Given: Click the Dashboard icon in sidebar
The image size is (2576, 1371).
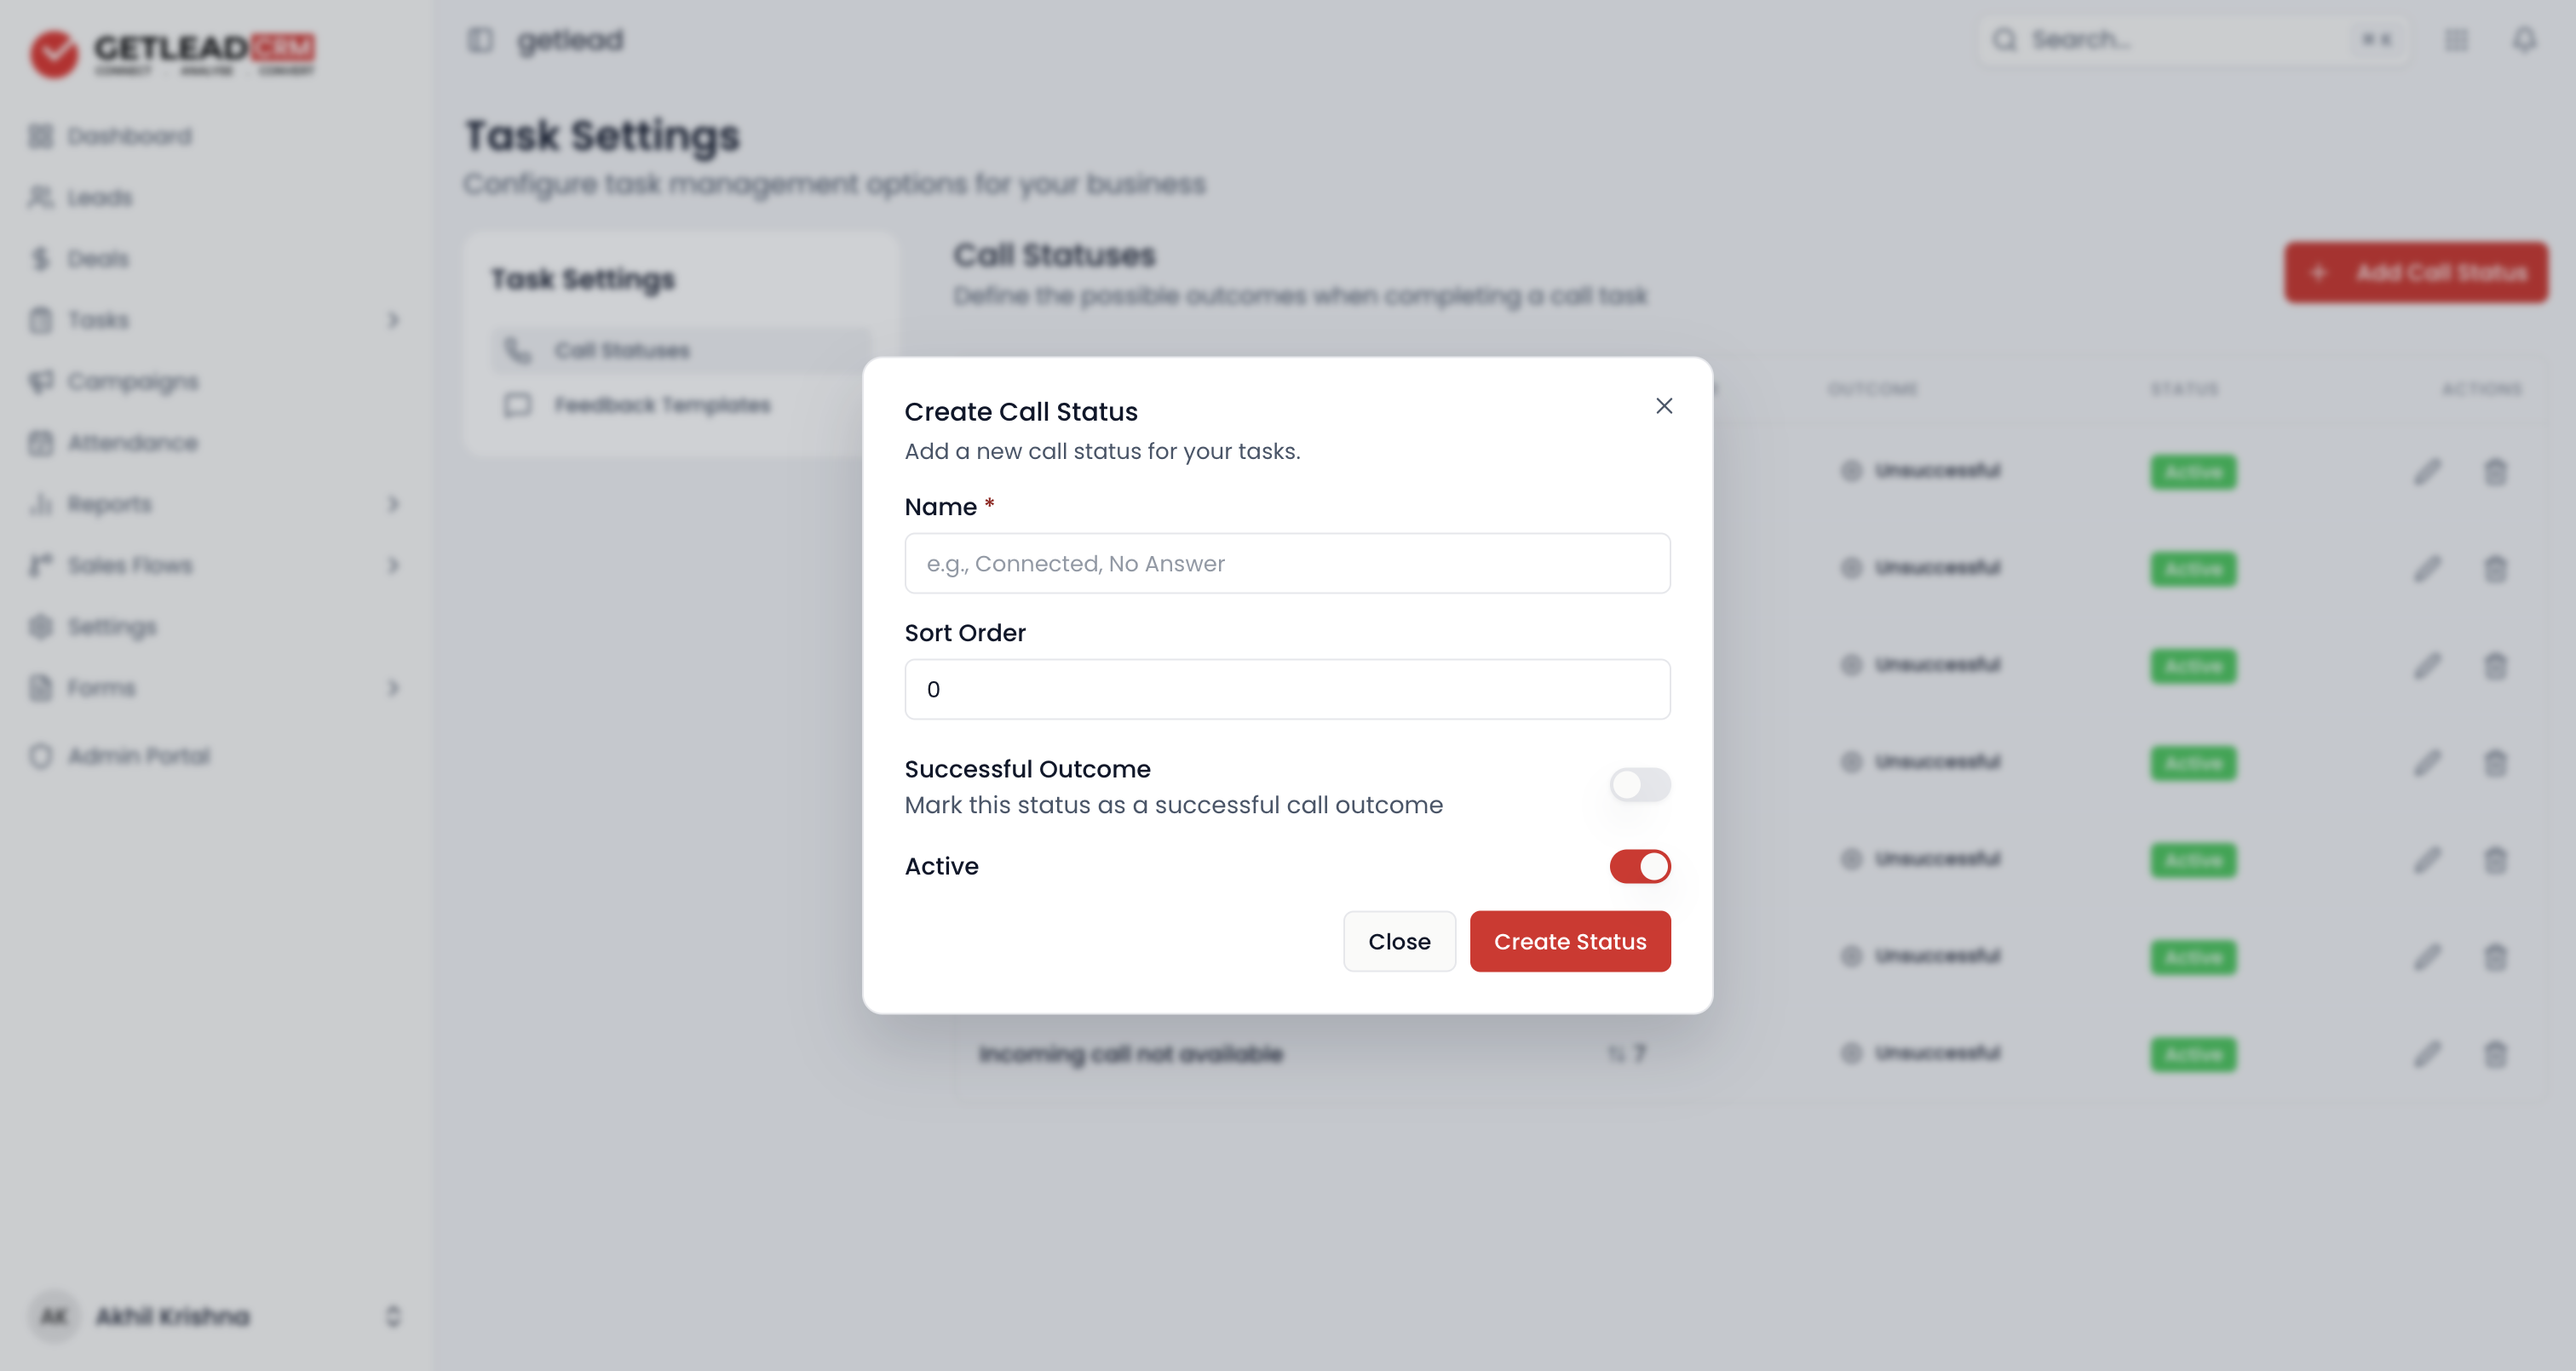Looking at the screenshot, I should tap(41, 136).
